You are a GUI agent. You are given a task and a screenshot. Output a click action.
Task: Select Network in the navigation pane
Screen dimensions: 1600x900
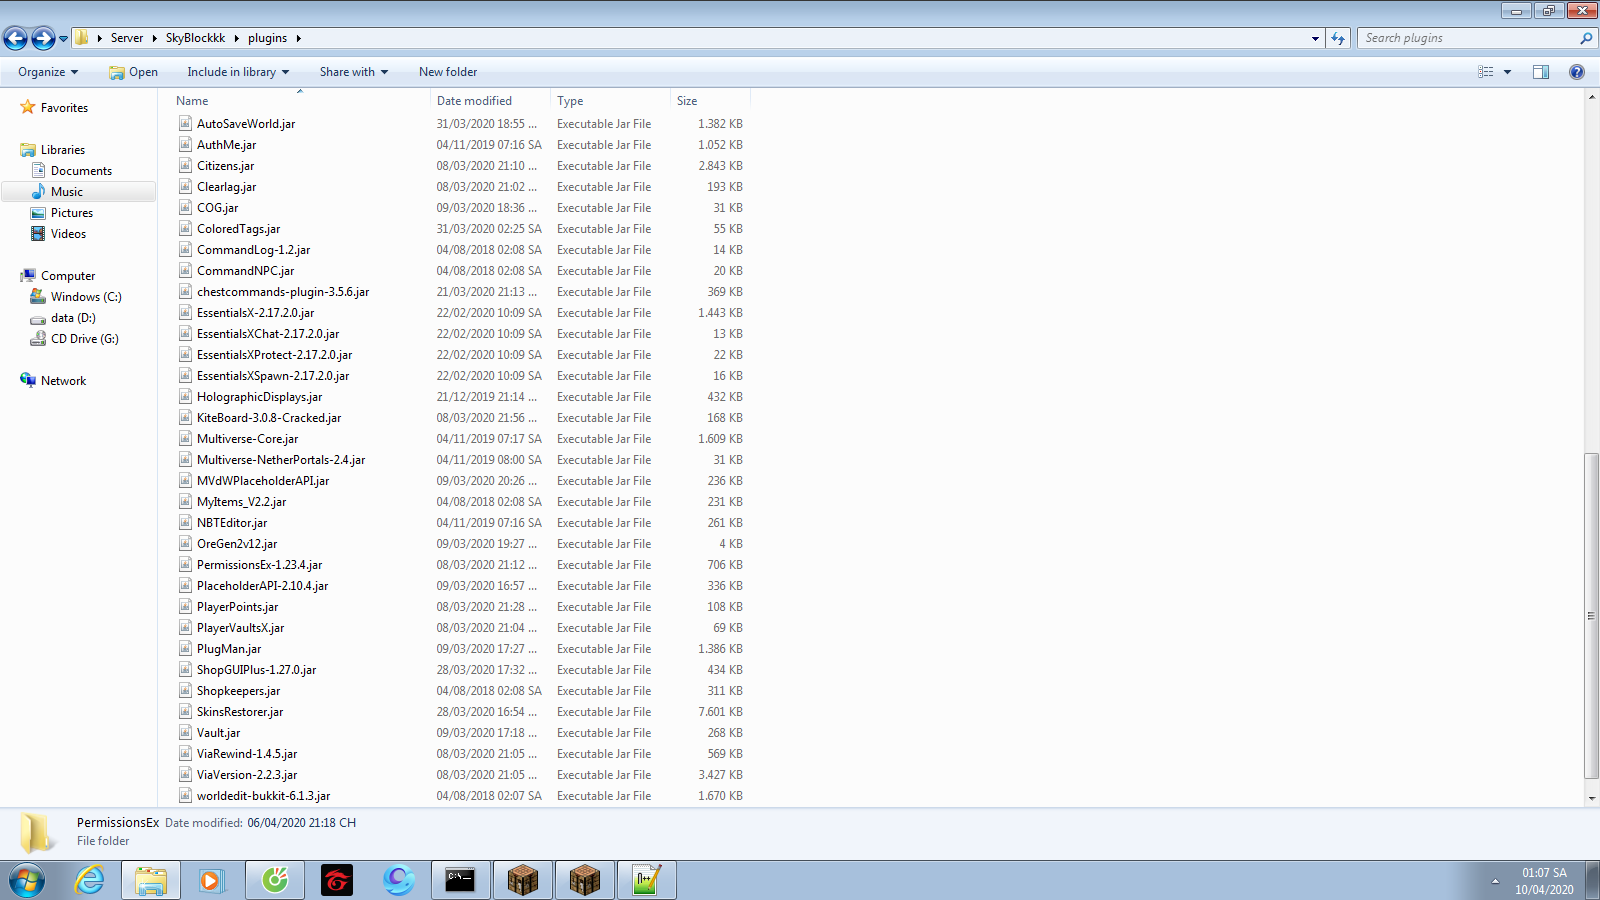[x=63, y=381]
